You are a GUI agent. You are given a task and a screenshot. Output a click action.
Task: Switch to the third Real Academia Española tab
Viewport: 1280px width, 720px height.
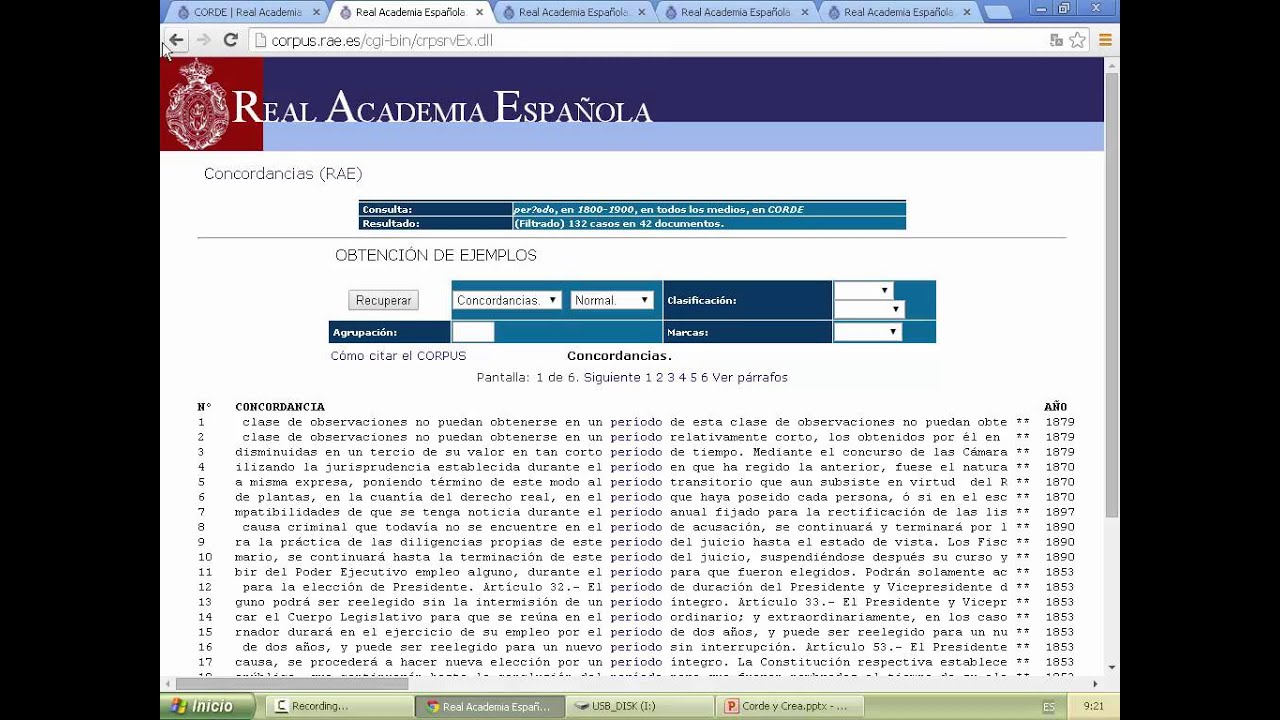point(573,13)
